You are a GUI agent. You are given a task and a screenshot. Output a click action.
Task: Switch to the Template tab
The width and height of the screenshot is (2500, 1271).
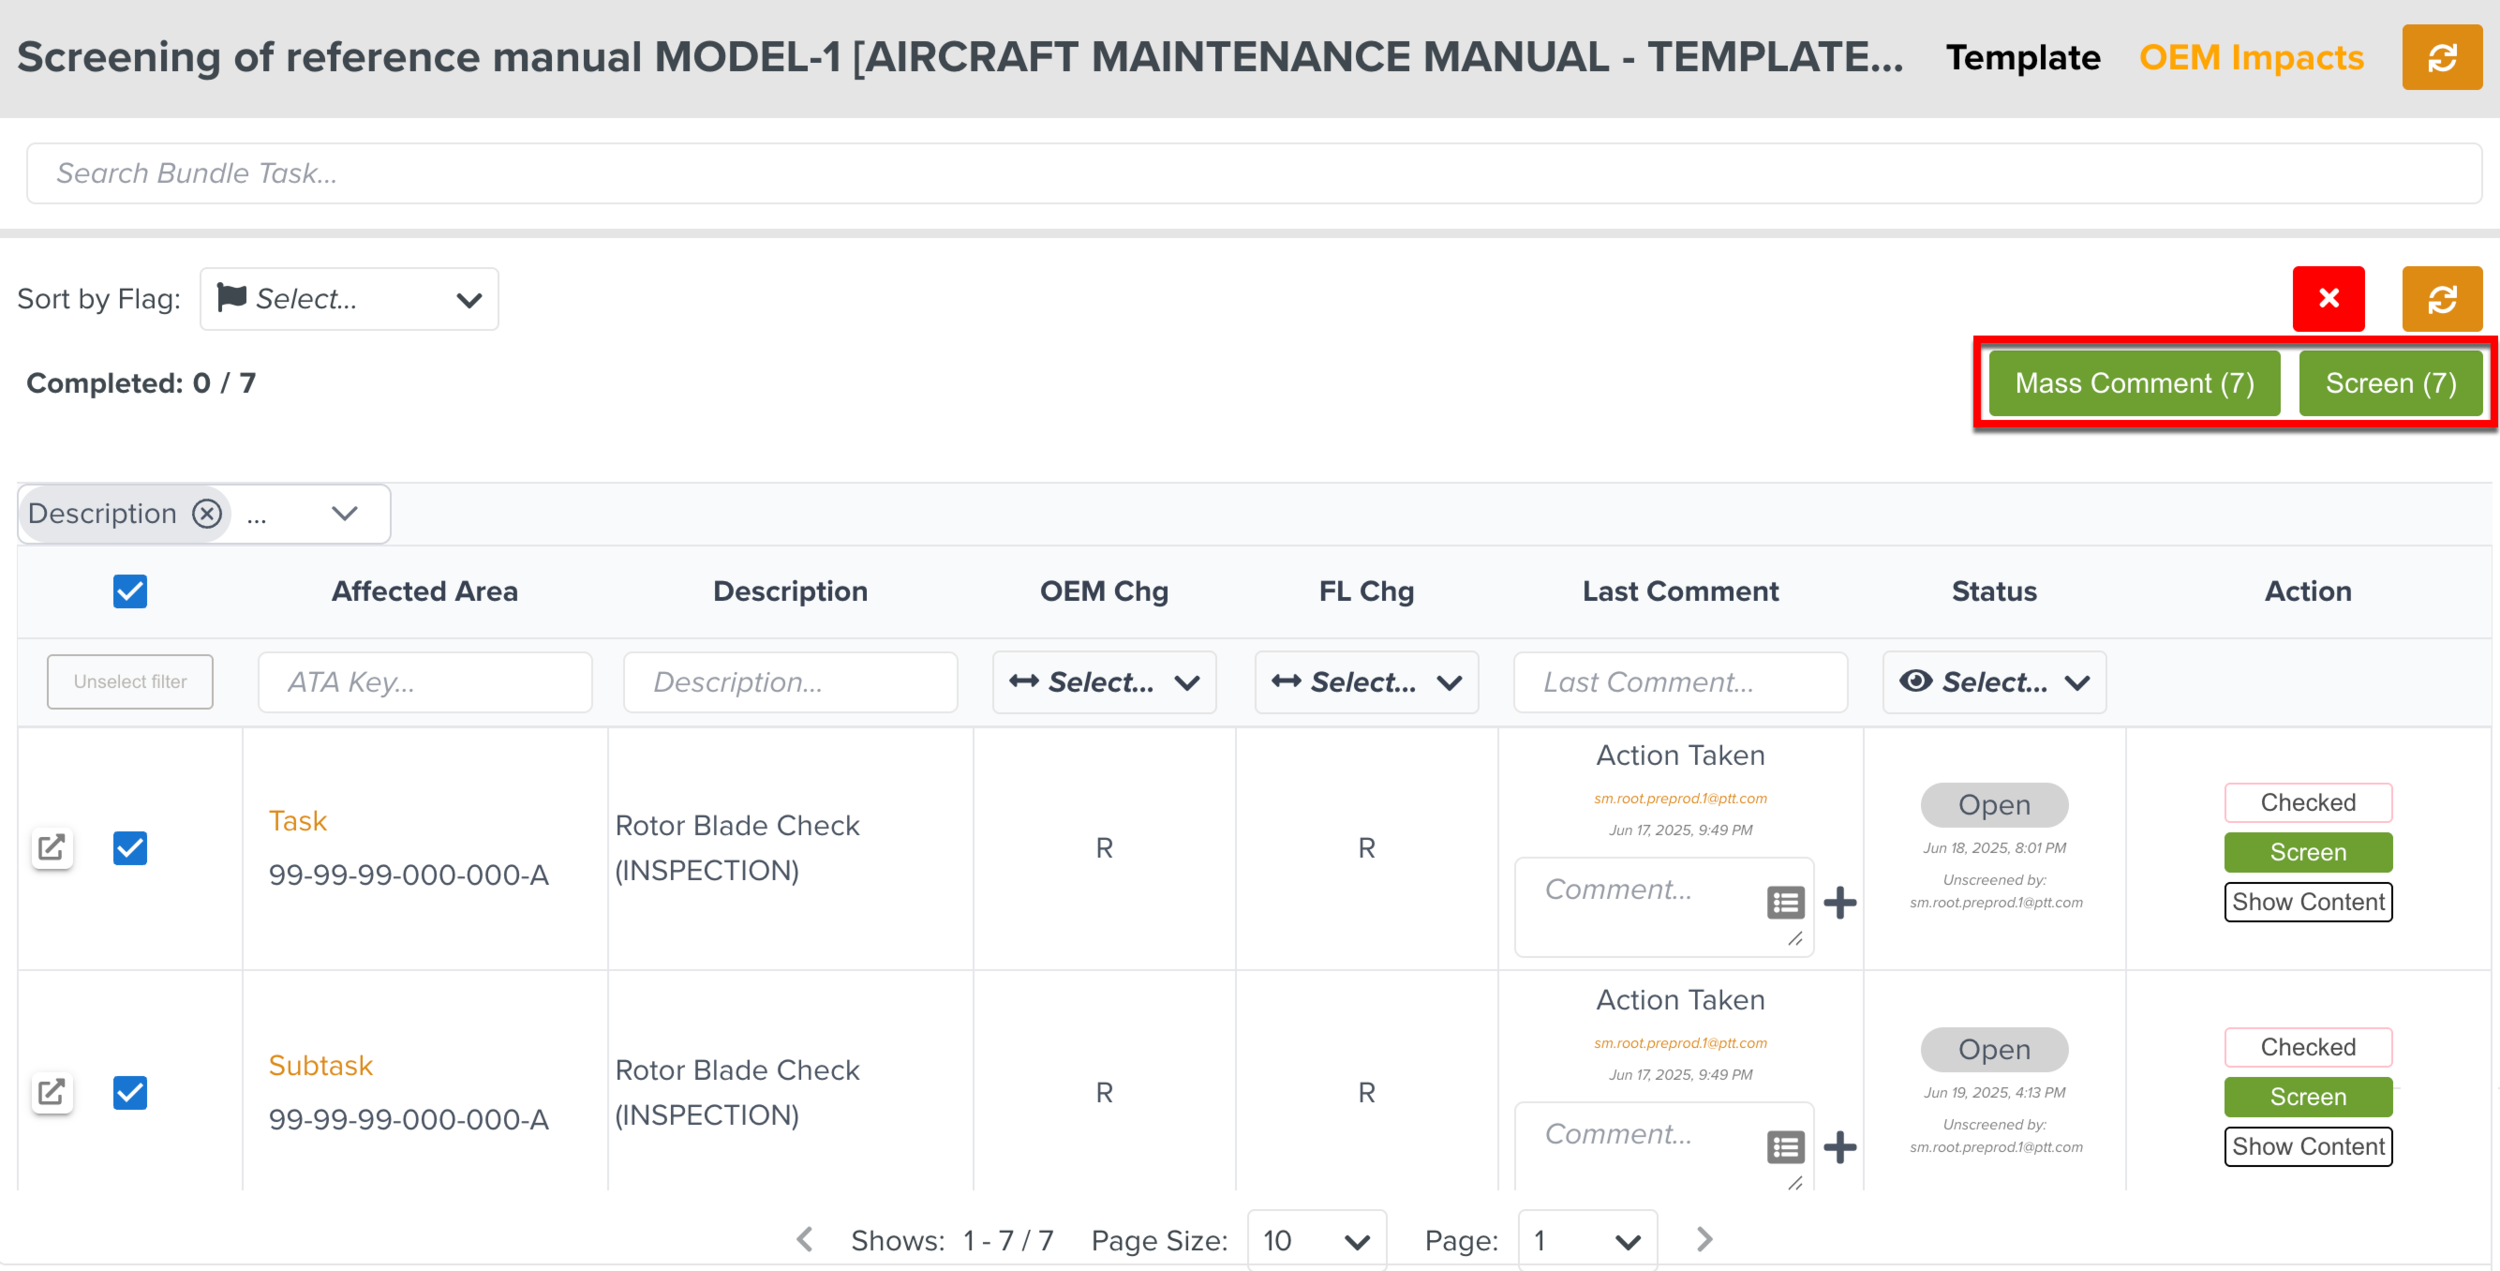pyautogui.click(x=2022, y=58)
